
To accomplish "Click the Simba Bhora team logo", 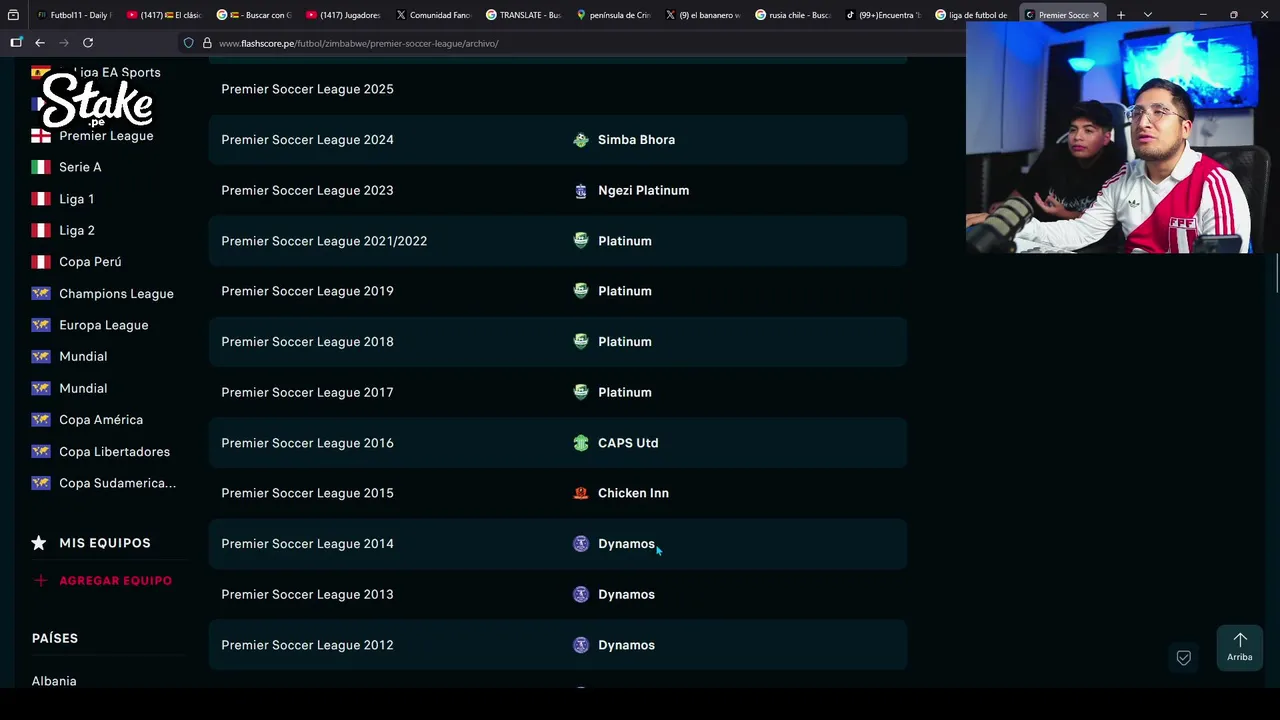I will point(581,140).
